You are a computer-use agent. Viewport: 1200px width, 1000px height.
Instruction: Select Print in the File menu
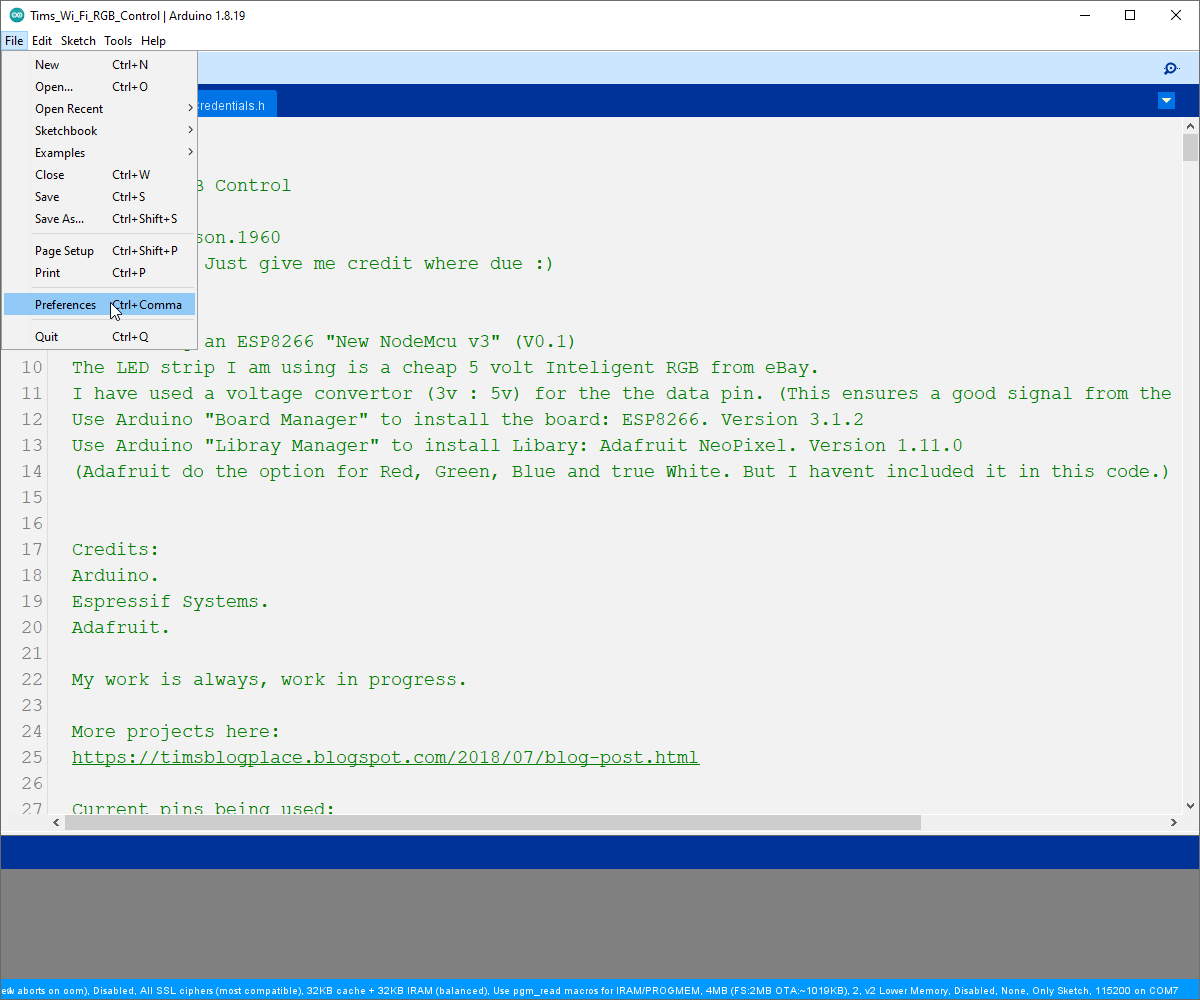click(x=99, y=273)
